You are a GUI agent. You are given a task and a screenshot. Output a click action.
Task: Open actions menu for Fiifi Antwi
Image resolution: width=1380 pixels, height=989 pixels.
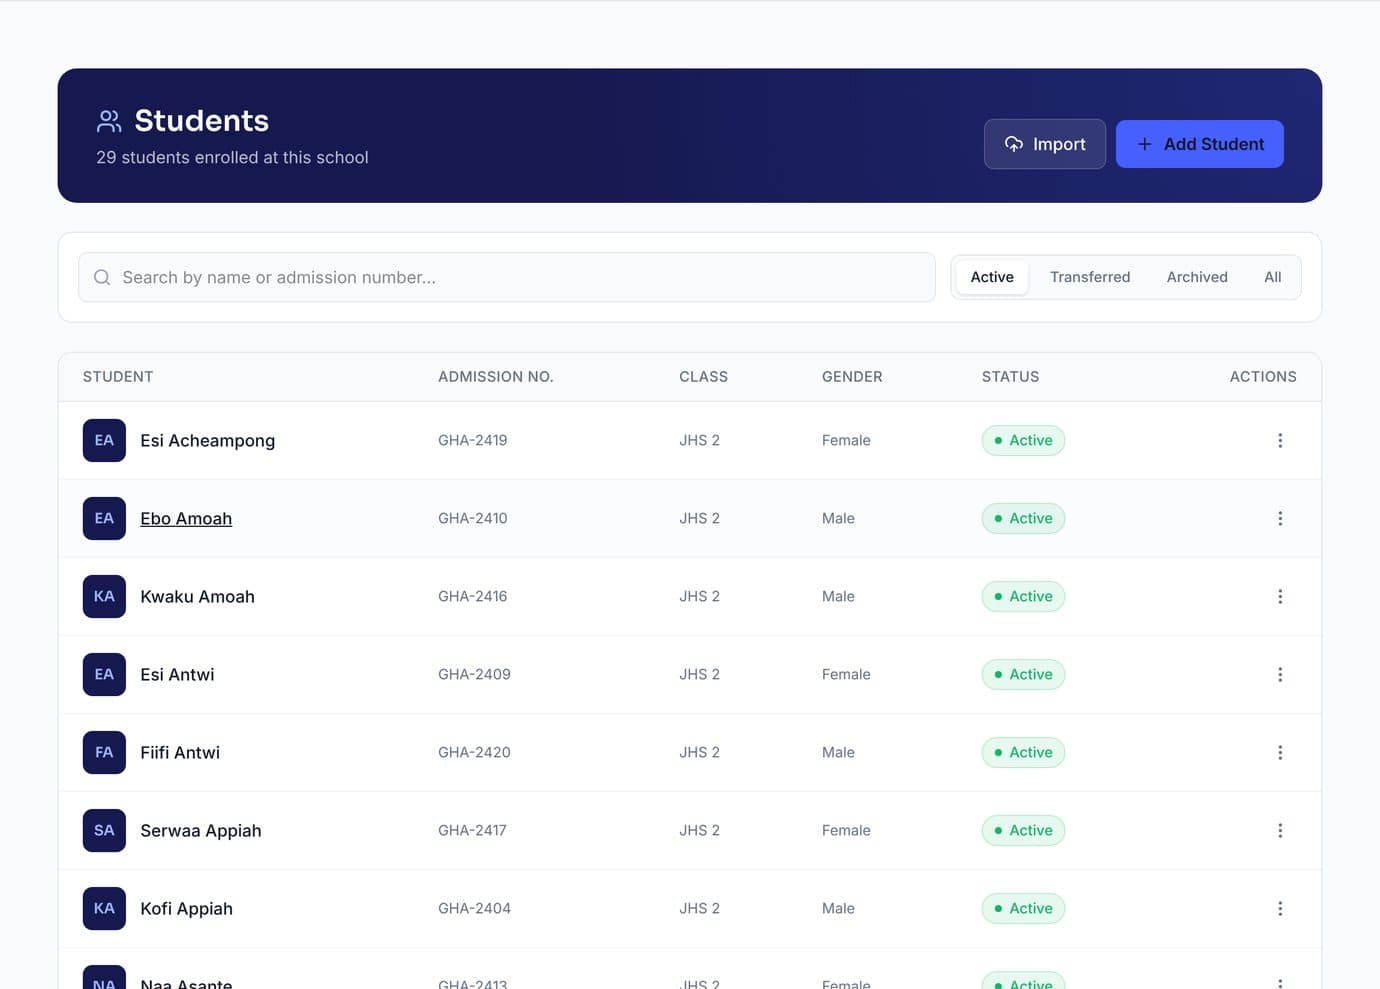pos(1280,752)
